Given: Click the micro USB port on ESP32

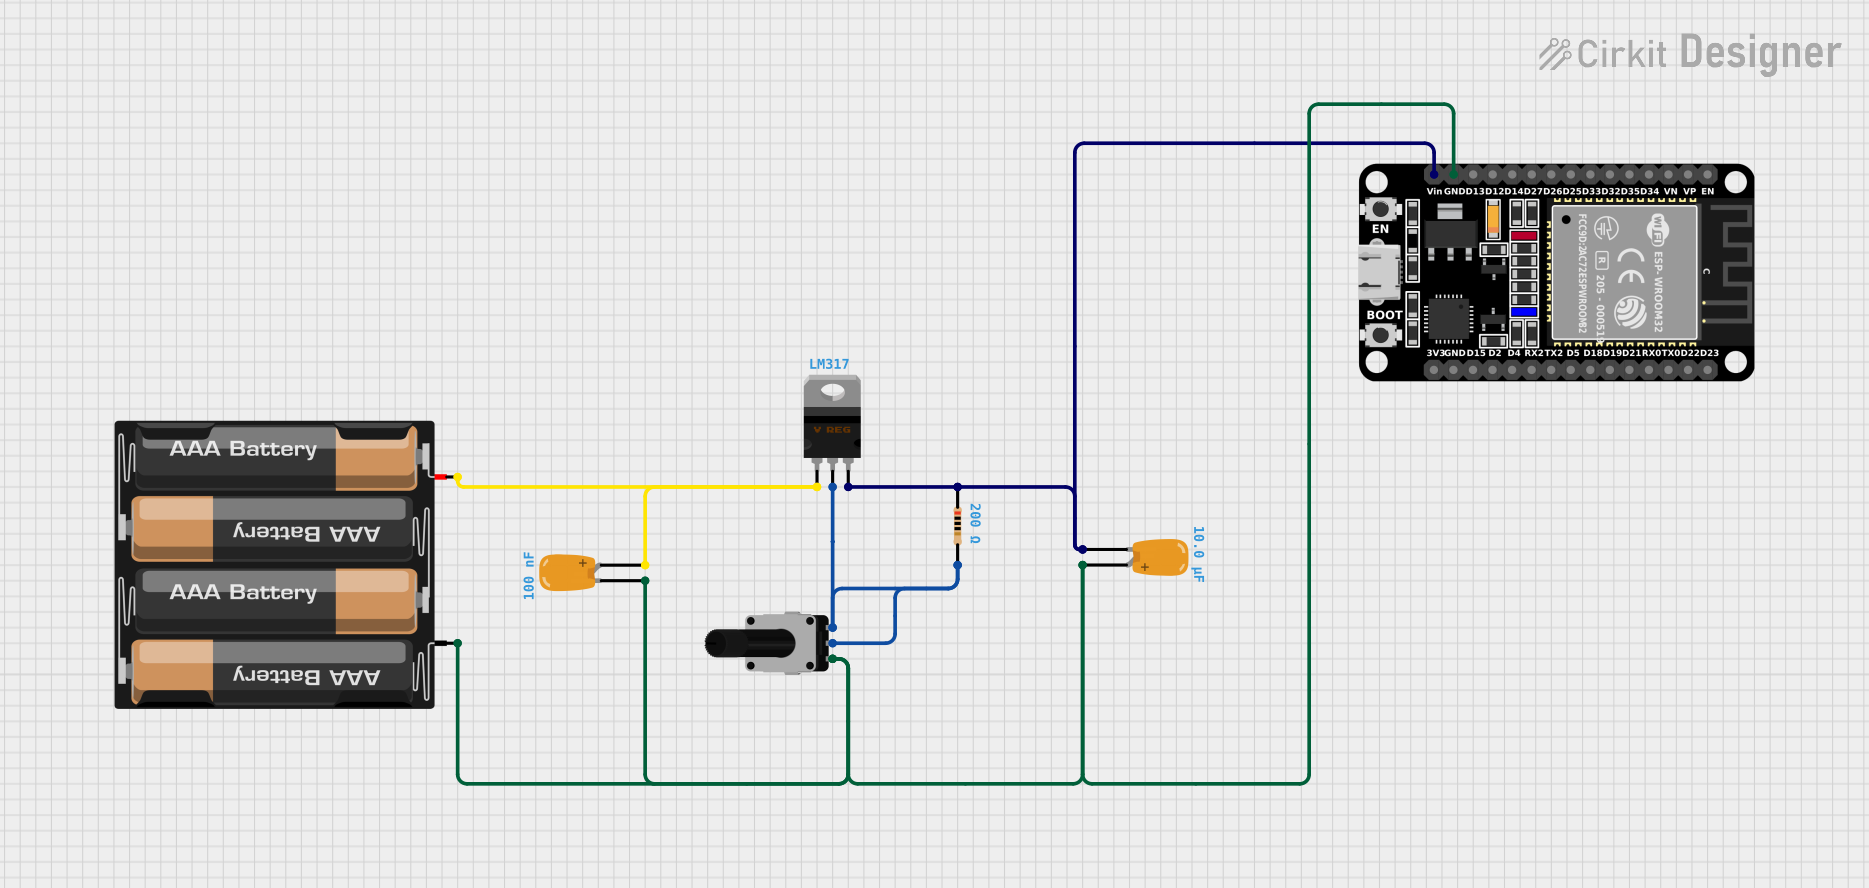Looking at the screenshot, I should click(1378, 272).
